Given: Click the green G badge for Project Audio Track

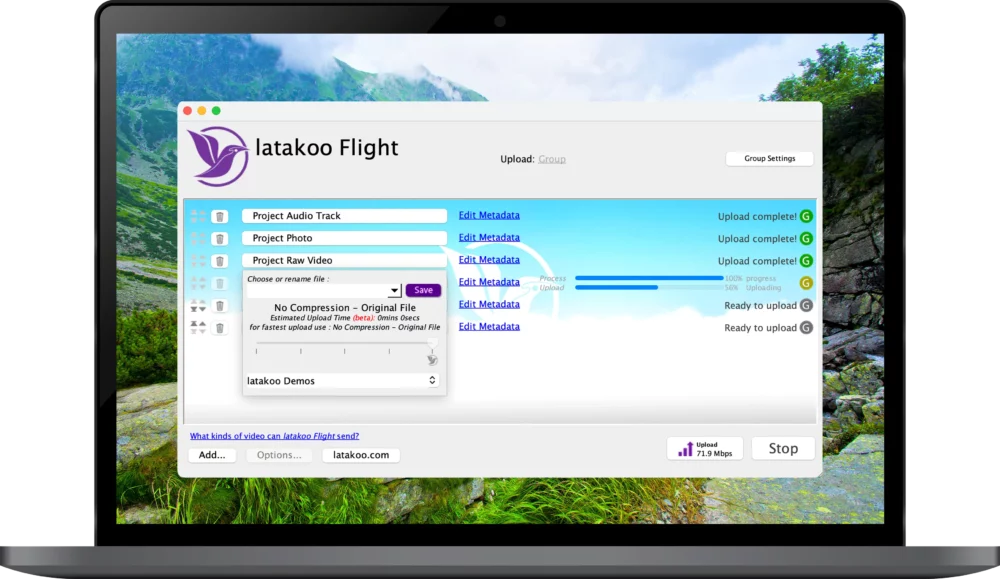Looking at the screenshot, I should click(x=806, y=216).
